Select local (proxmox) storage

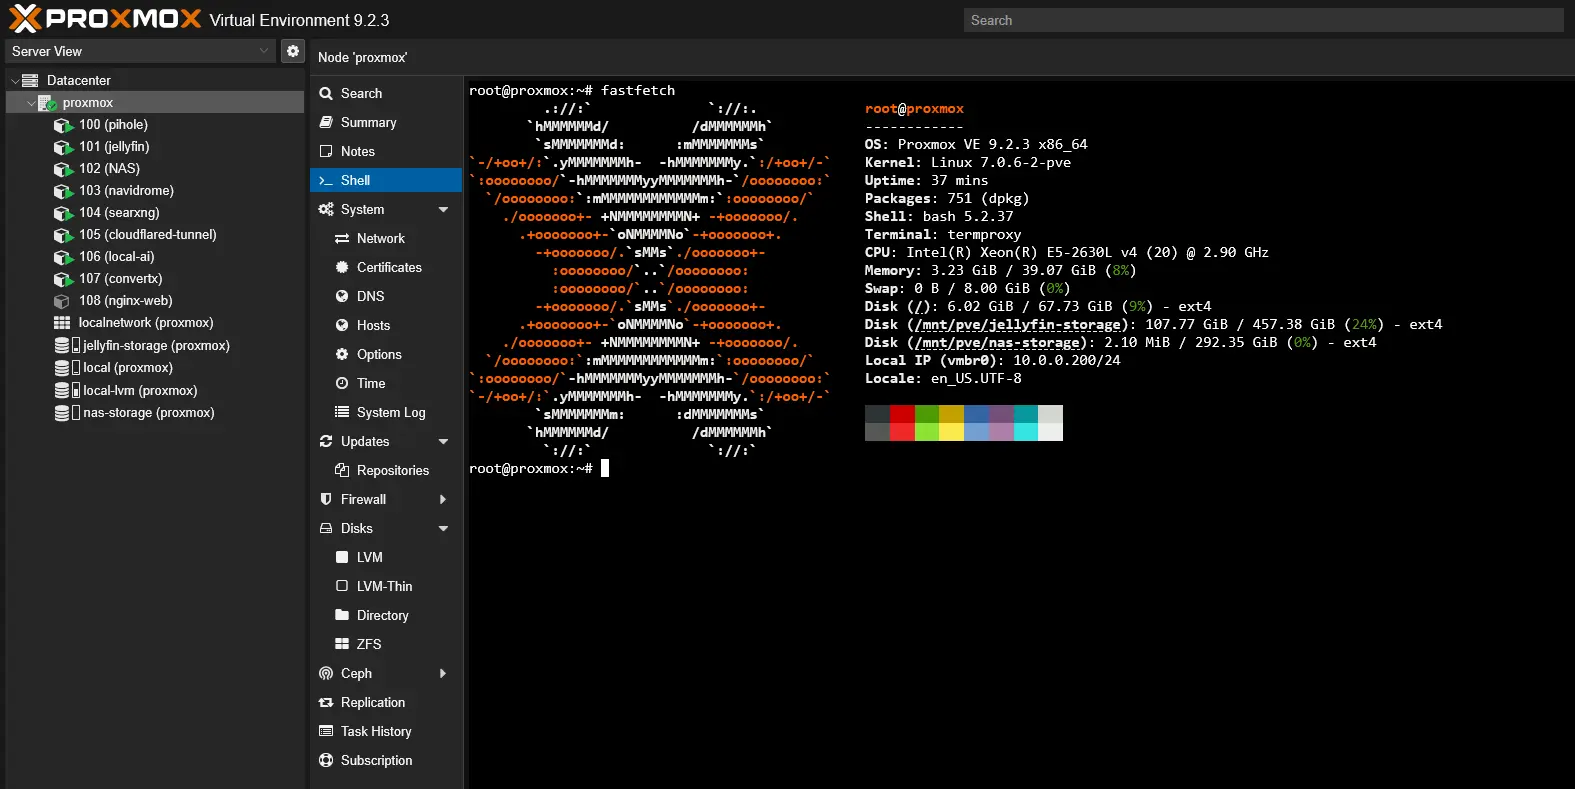[x=155, y=367]
